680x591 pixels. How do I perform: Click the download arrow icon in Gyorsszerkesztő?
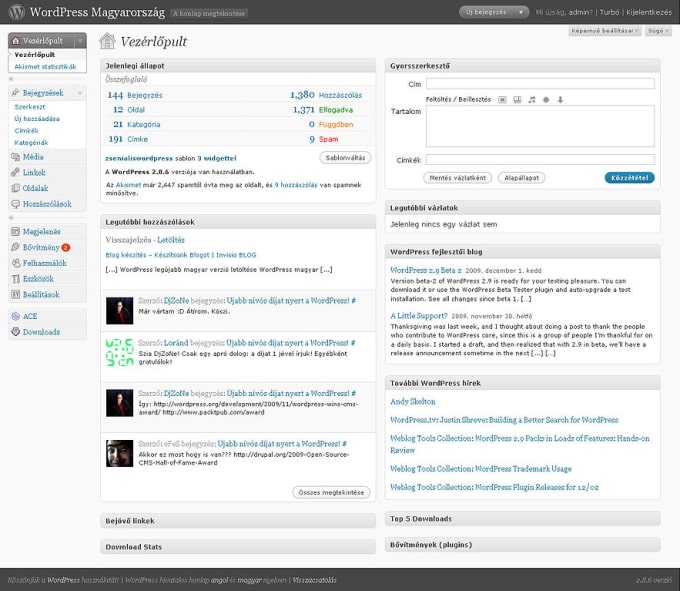tap(560, 100)
